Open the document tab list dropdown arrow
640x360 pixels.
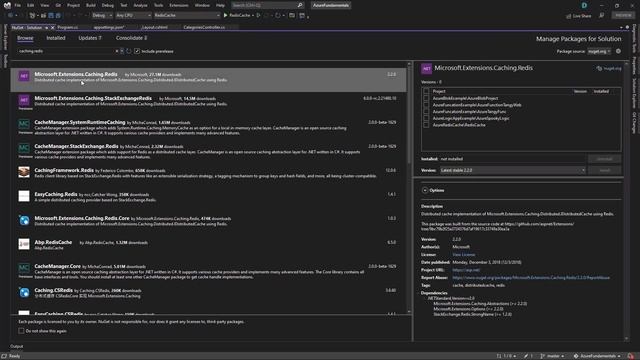coord(620,27)
